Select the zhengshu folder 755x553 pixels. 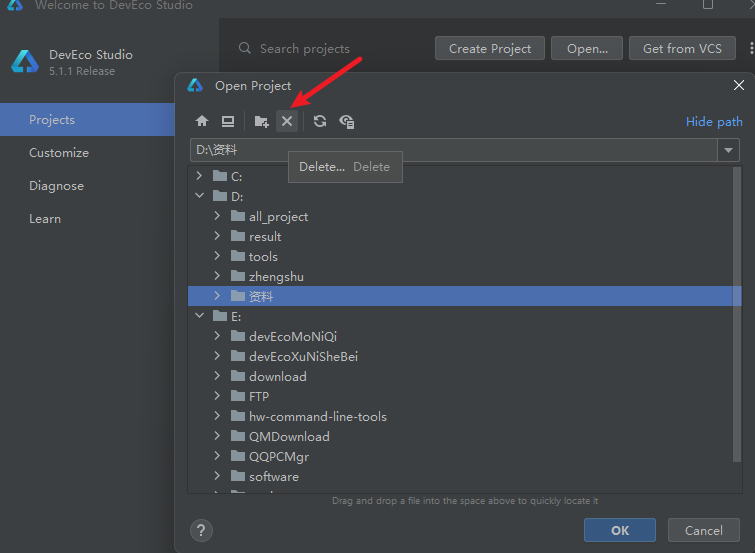tap(465, 276)
